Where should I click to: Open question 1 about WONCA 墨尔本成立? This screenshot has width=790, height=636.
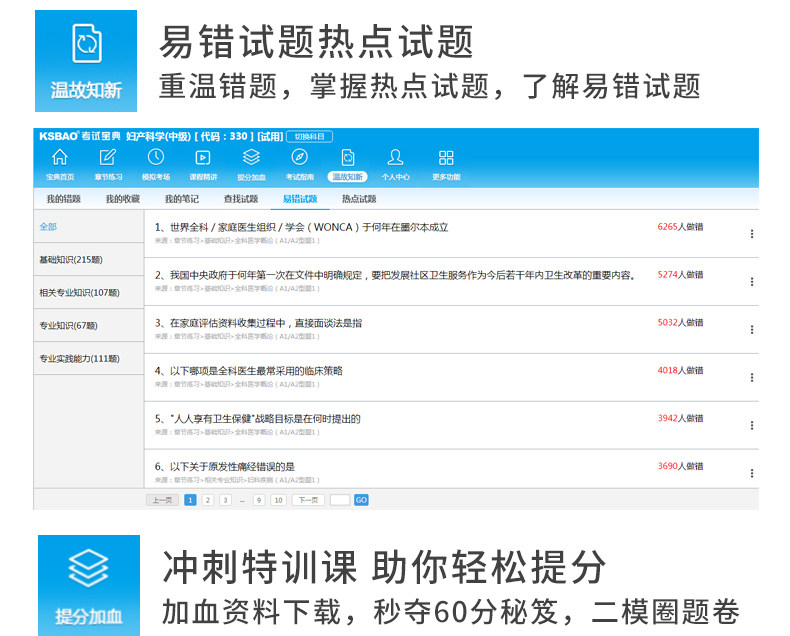tap(301, 227)
